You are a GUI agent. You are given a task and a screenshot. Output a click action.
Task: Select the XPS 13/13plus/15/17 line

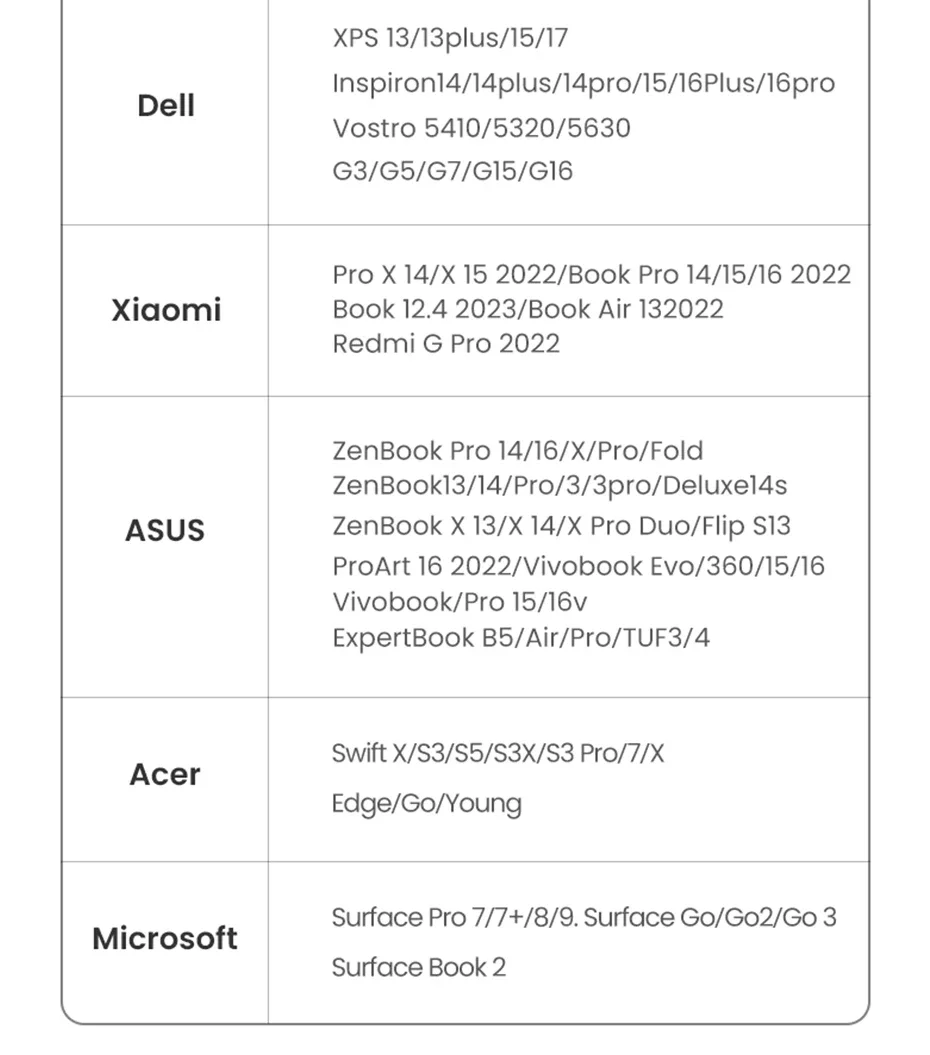pos(450,39)
